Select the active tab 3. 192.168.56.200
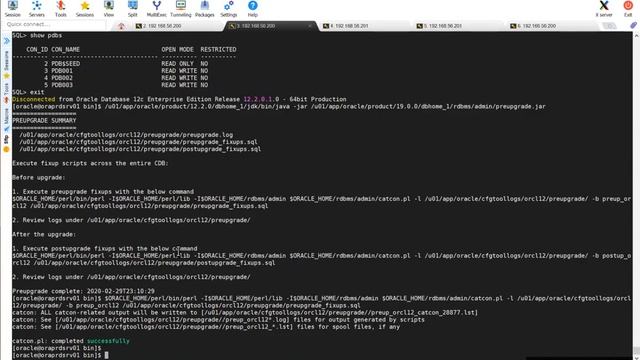The height and width of the screenshot is (360, 640). click(256, 26)
